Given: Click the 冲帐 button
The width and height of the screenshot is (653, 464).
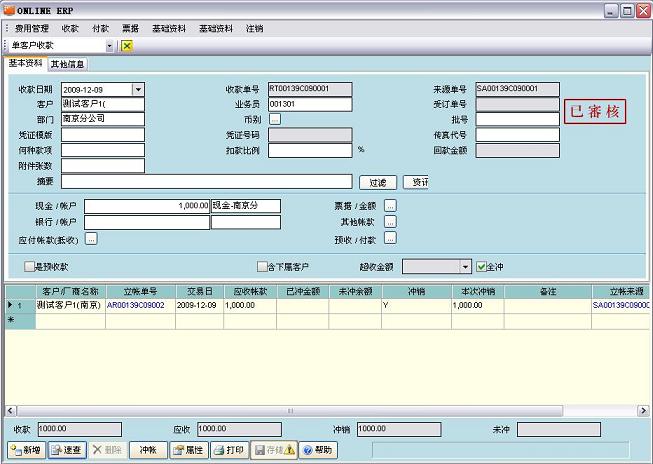Looking at the screenshot, I should tap(148, 450).
